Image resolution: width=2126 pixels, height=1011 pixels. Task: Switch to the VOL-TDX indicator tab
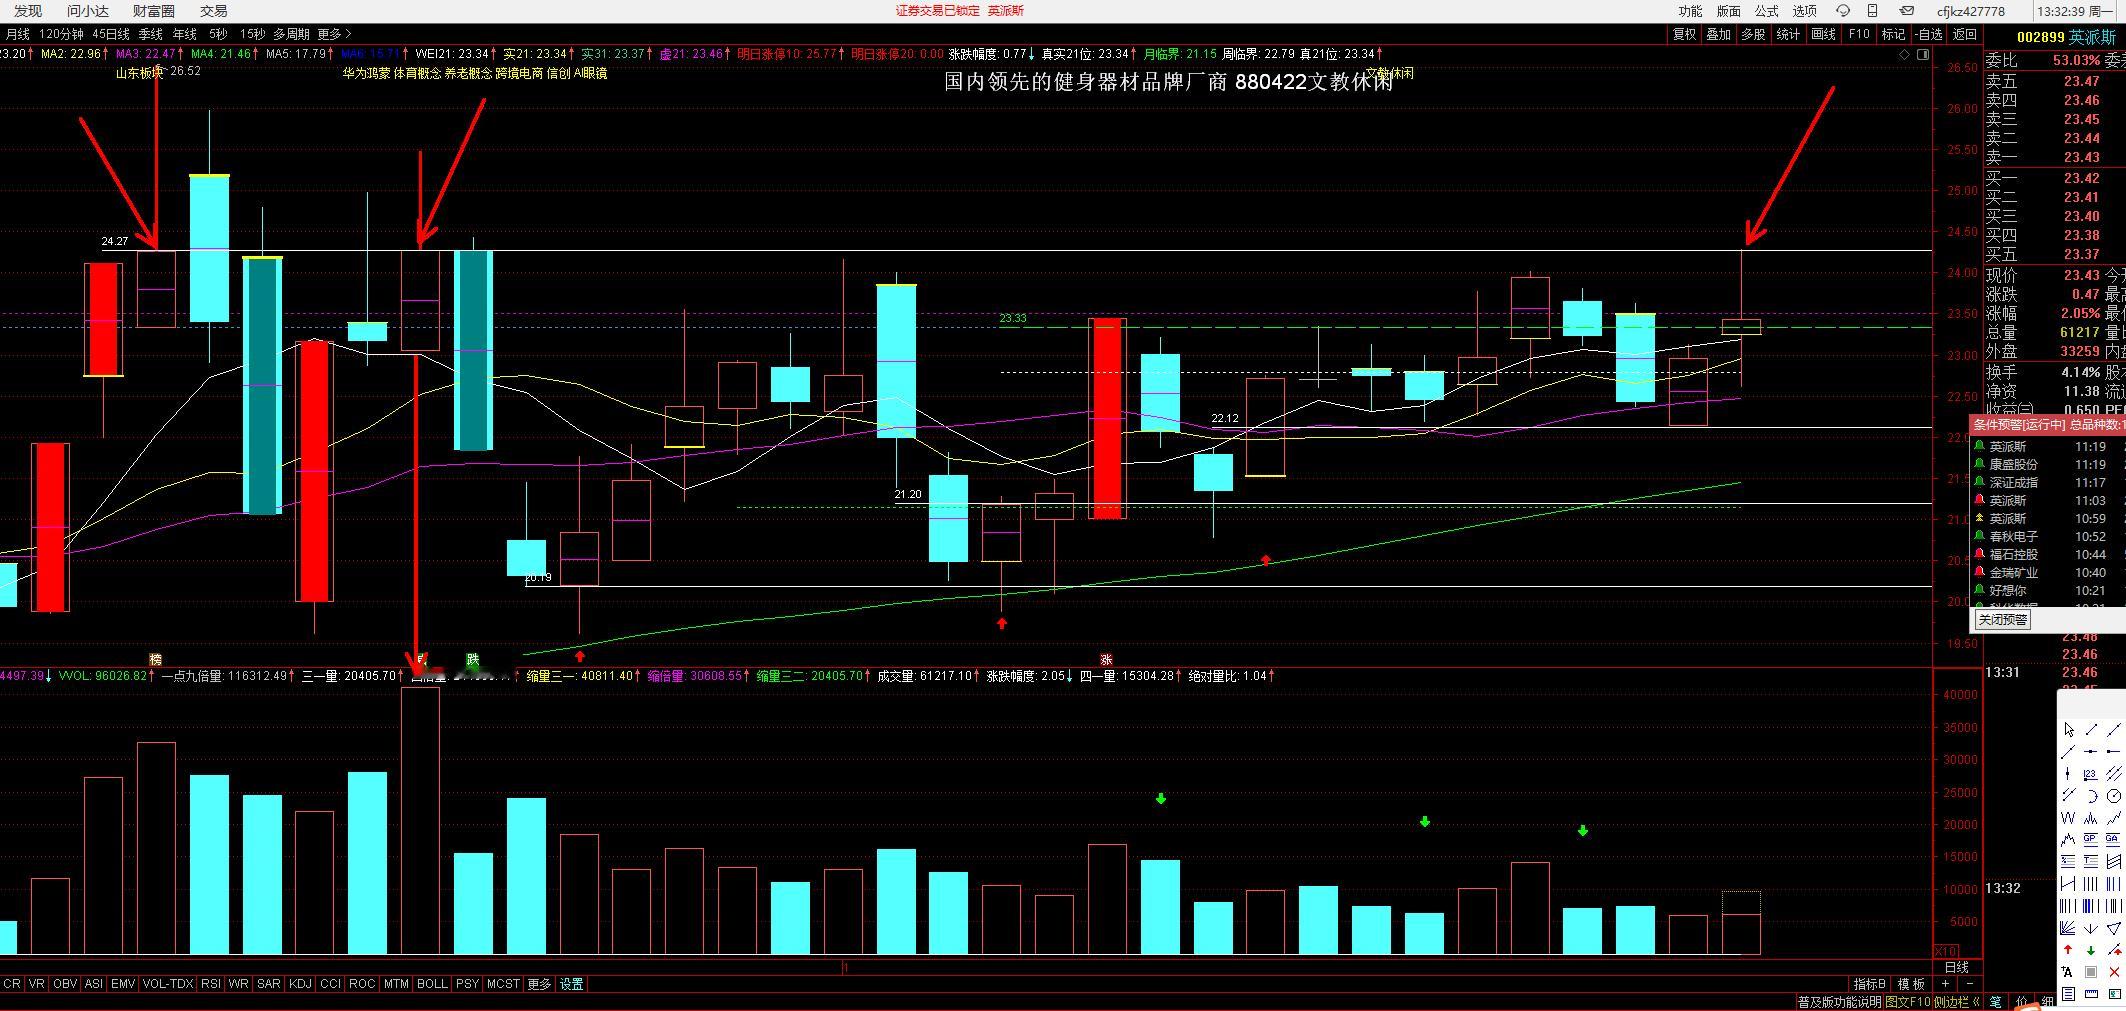168,984
